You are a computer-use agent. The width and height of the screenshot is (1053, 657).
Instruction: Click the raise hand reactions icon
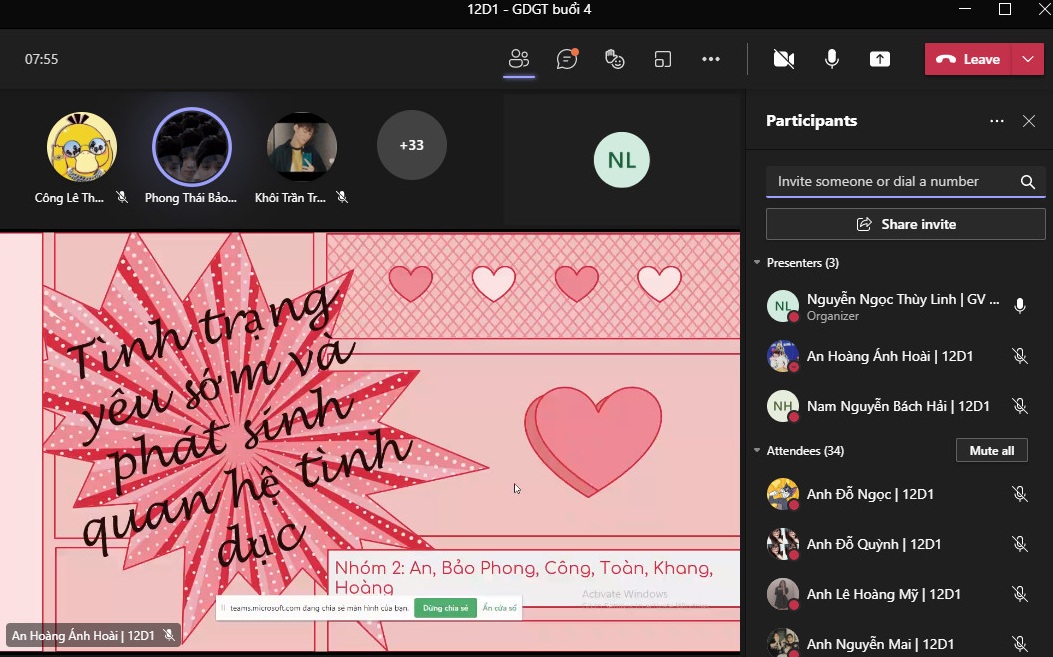(615, 59)
